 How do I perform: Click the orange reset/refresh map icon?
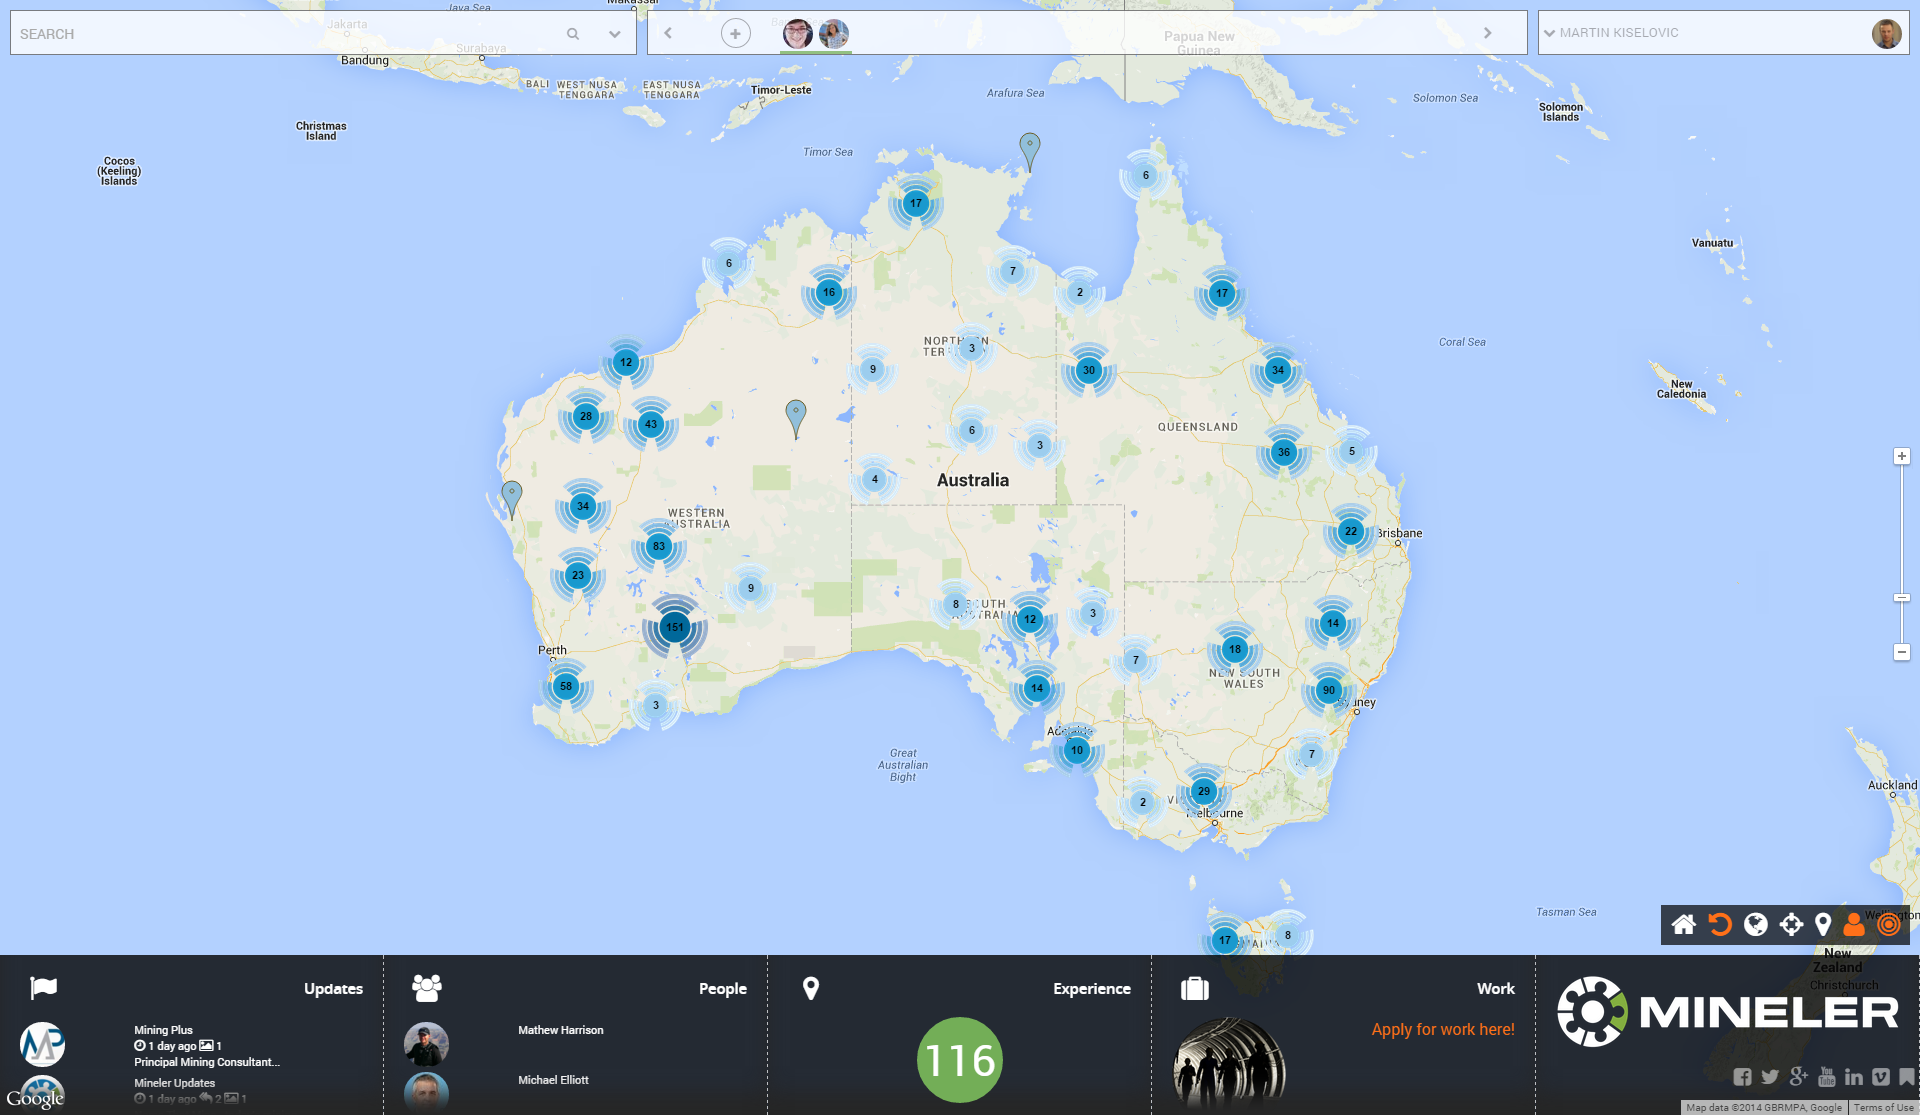[1720, 924]
